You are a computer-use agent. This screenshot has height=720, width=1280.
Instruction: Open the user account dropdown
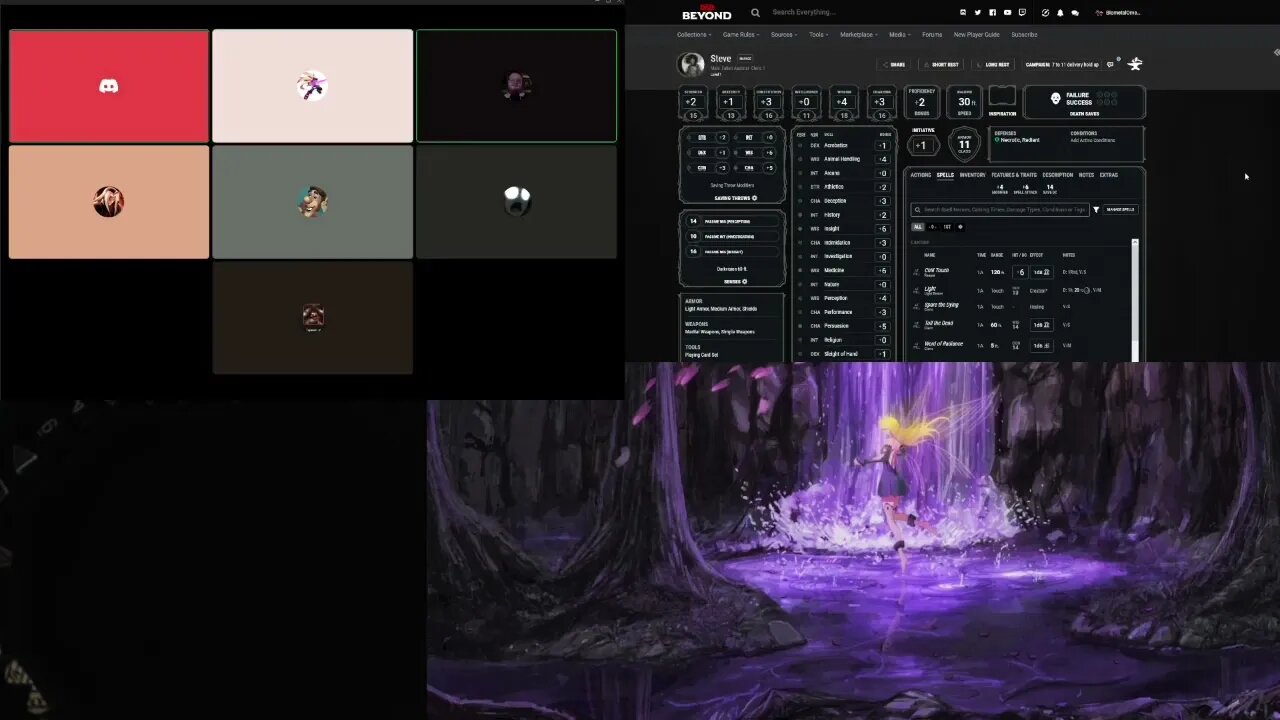(x=1118, y=13)
